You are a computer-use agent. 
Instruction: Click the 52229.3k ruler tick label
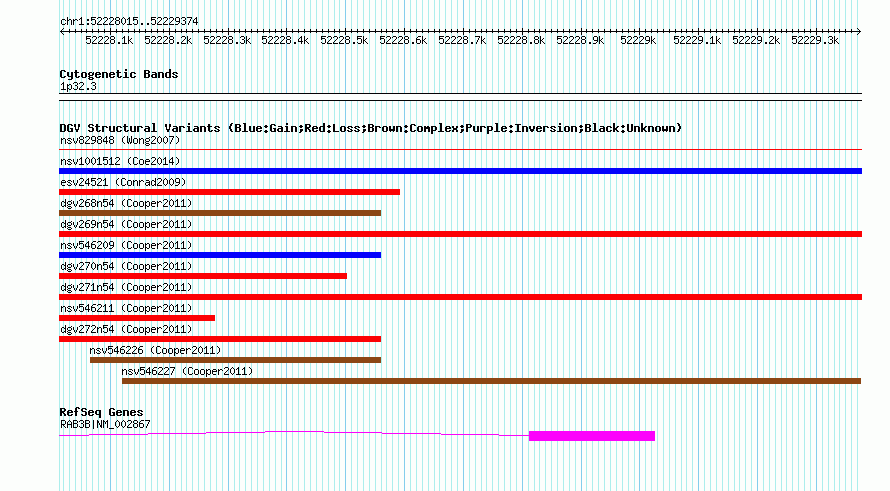pyautogui.click(x=815, y=41)
